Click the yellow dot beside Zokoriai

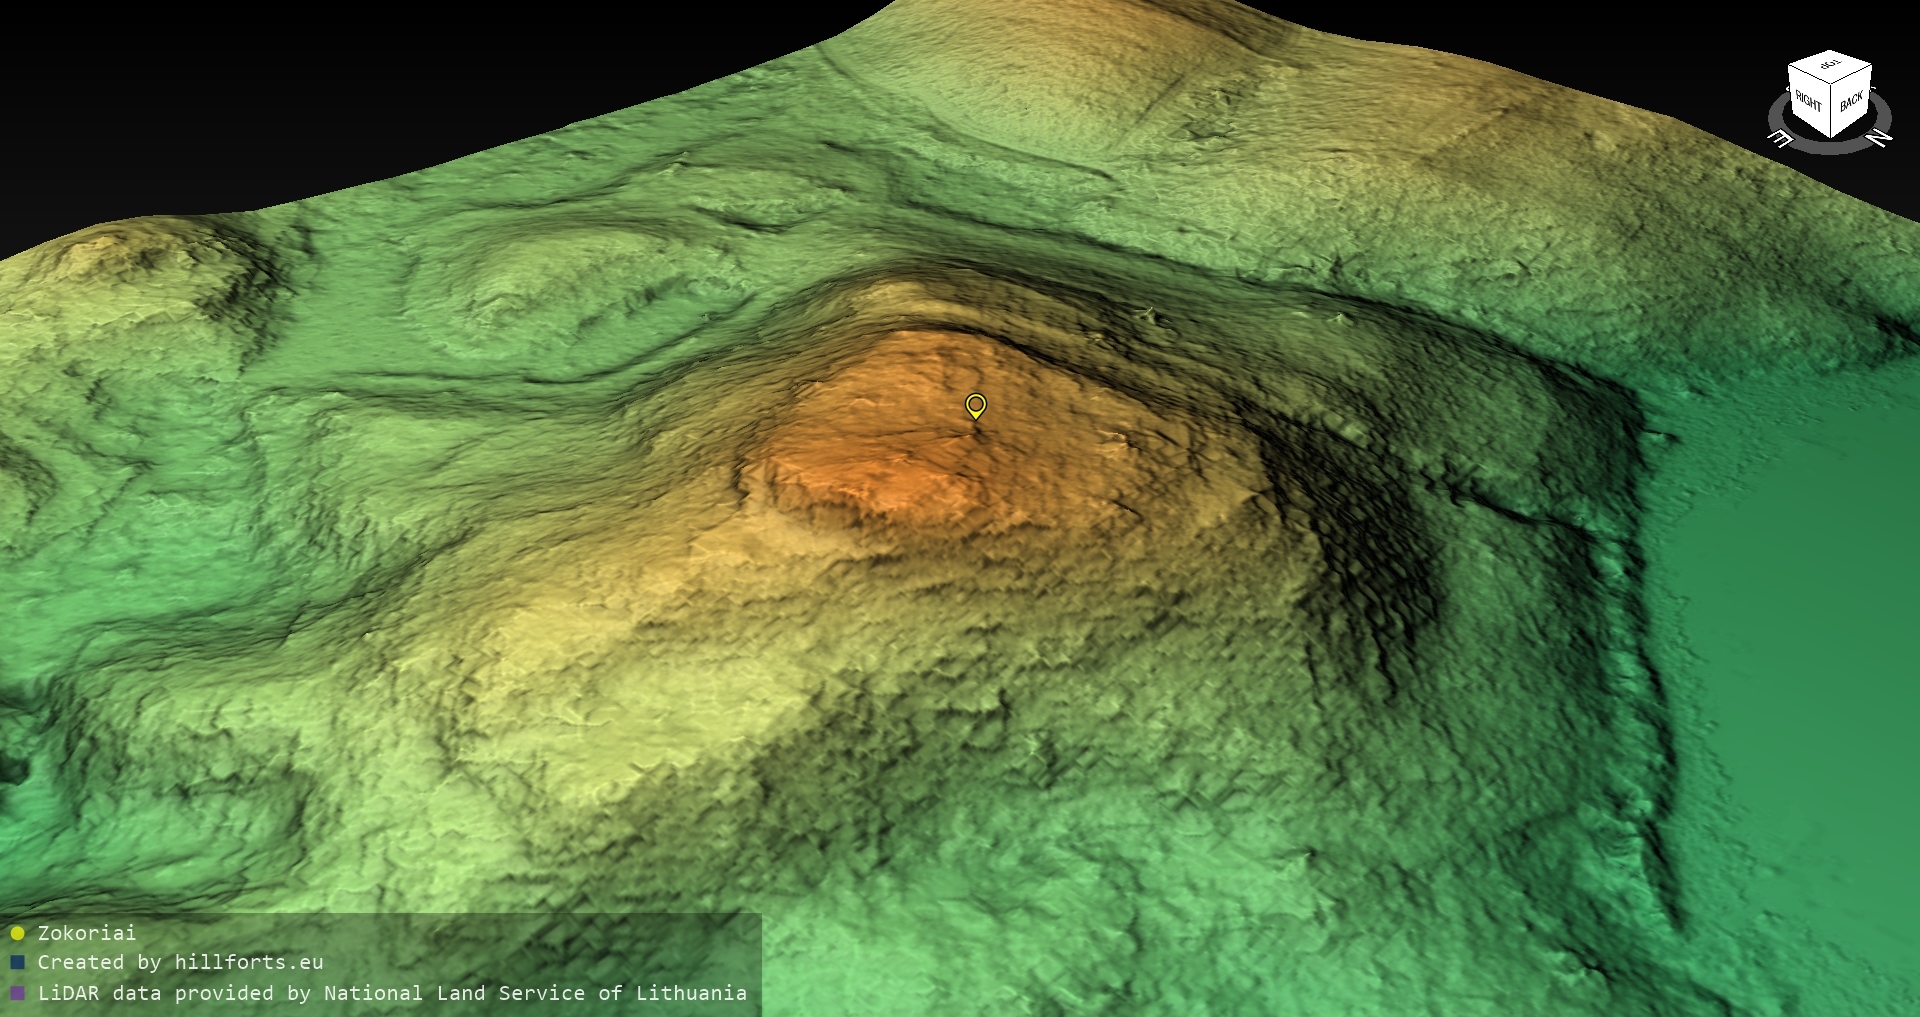coord(17,933)
